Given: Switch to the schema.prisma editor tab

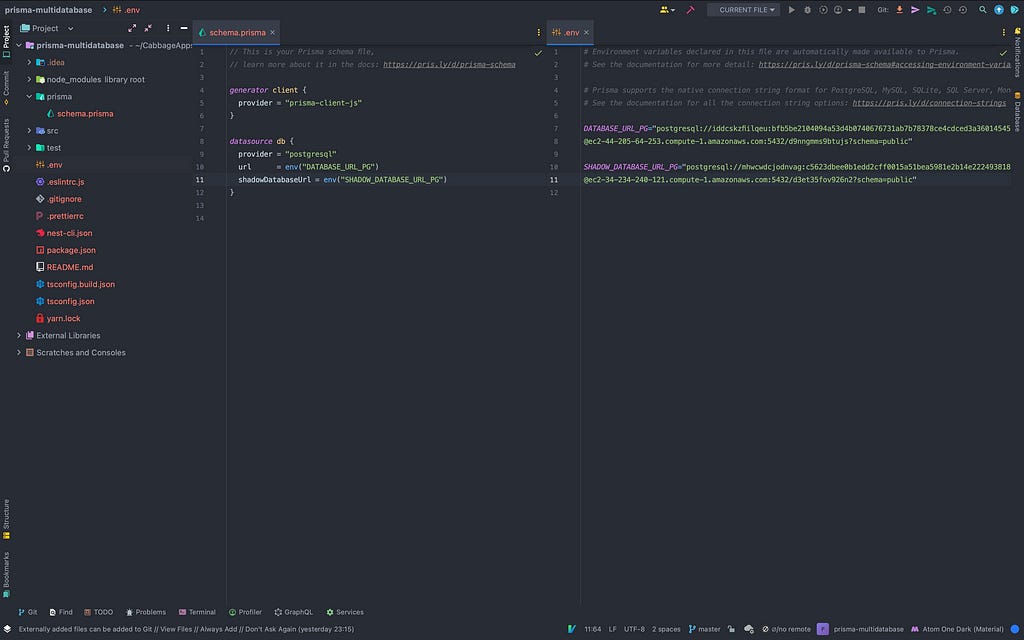Looking at the screenshot, I should pyautogui.click(x=237, y=32).
